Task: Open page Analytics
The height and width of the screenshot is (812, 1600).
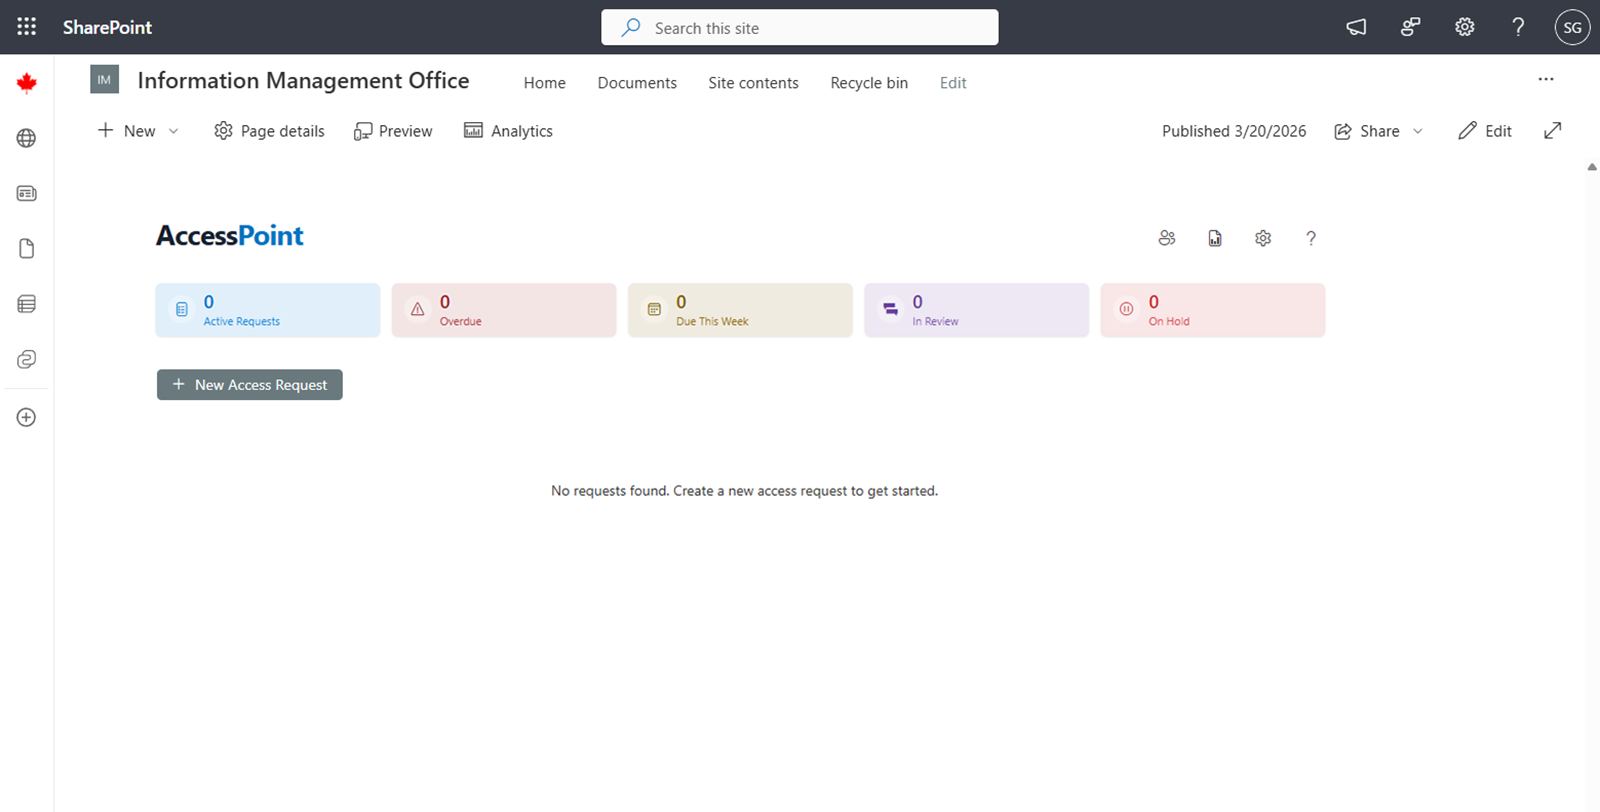Action: point(508,131)
